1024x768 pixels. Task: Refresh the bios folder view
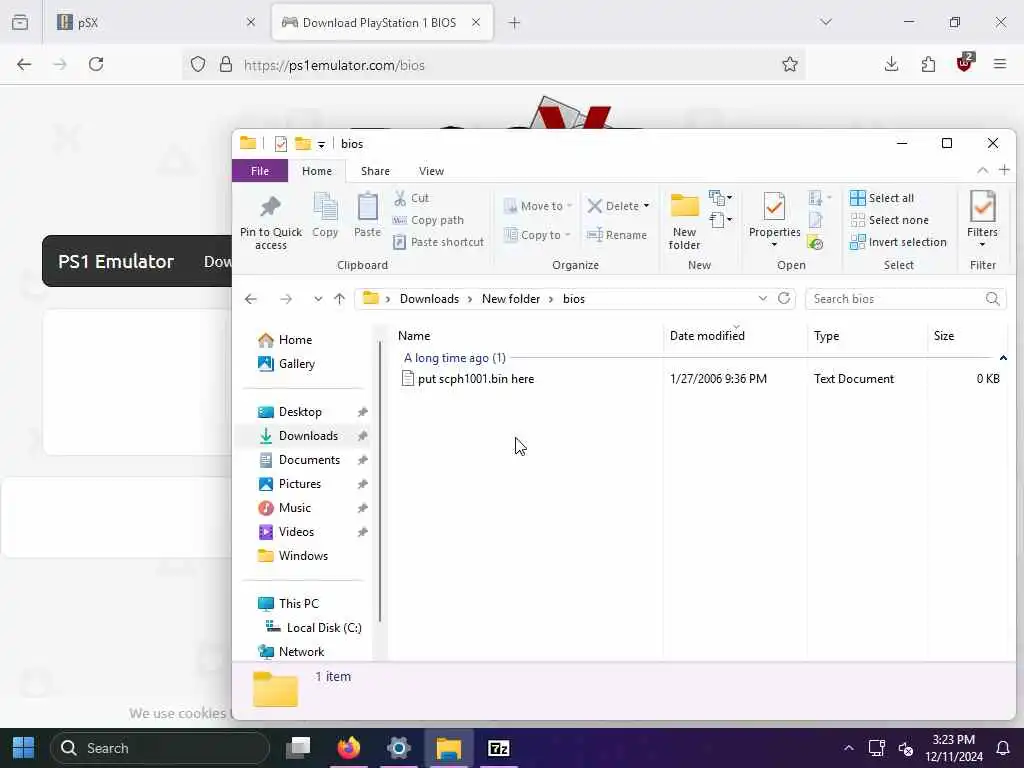coord(784,298)
